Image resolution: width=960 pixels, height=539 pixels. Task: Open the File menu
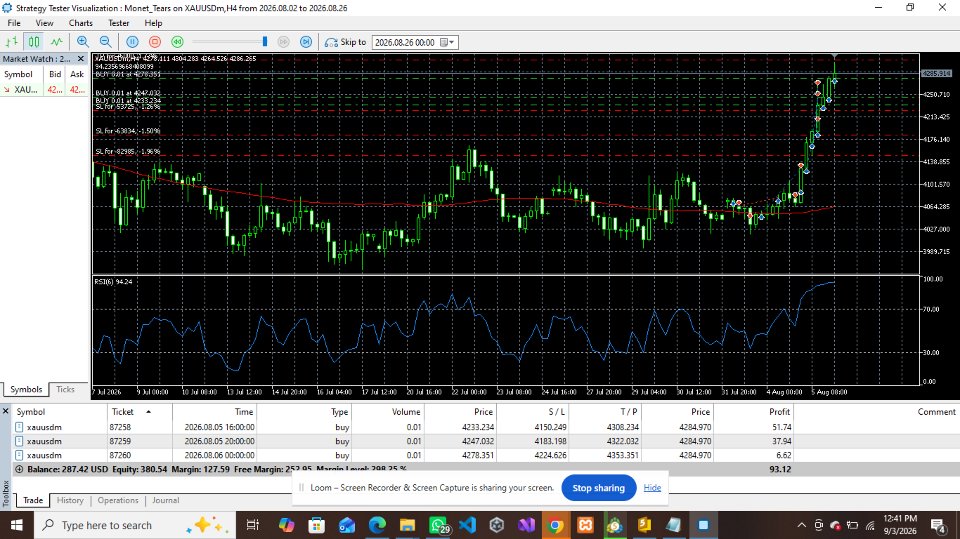pos(13,23)
